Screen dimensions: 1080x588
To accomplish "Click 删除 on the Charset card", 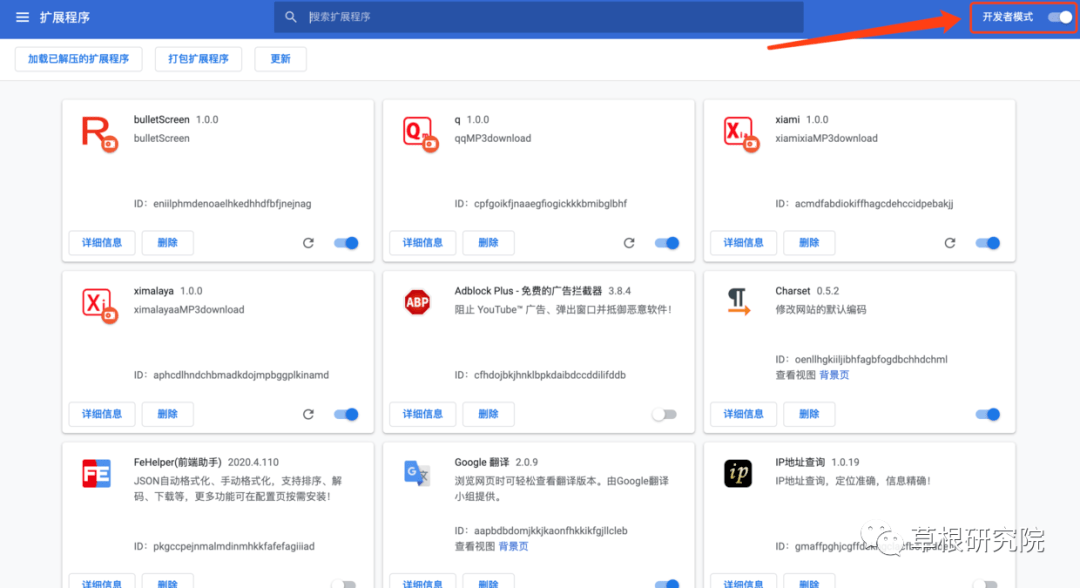I will point(809,414).
